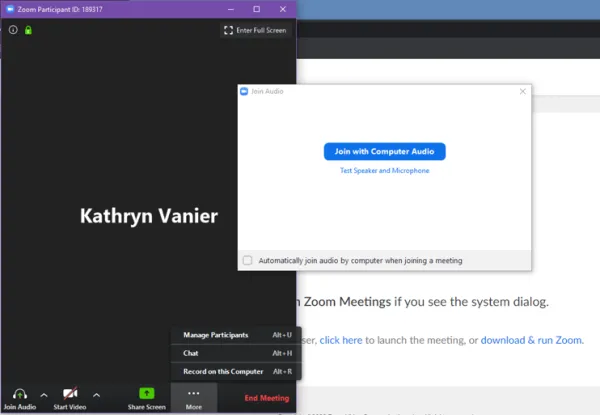Open Chat from the More menu

(236, 353)
